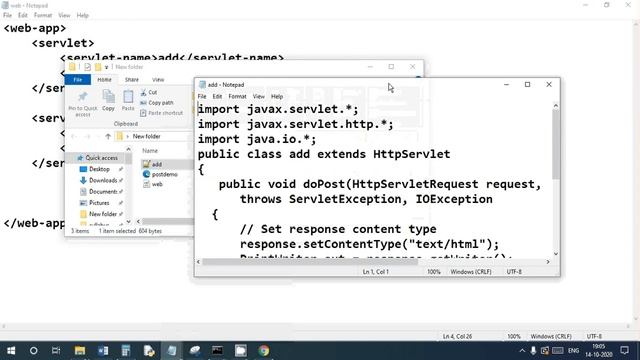Screen dimensions: 640x360
Task: Click Explorer sidebar scroll up arrow
Action: pos(129,149)
